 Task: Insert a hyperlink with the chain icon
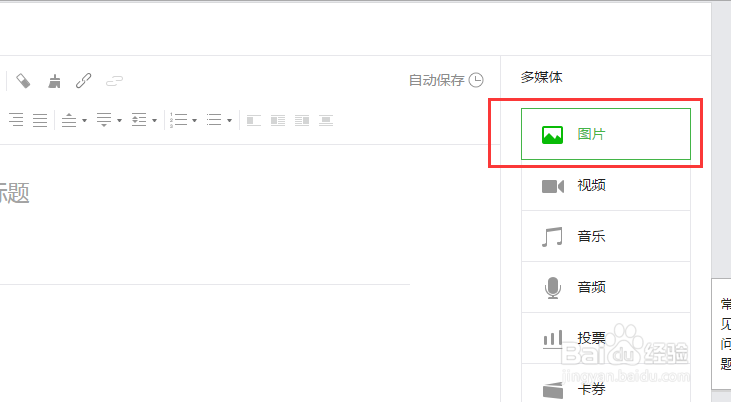coord(83,81)
